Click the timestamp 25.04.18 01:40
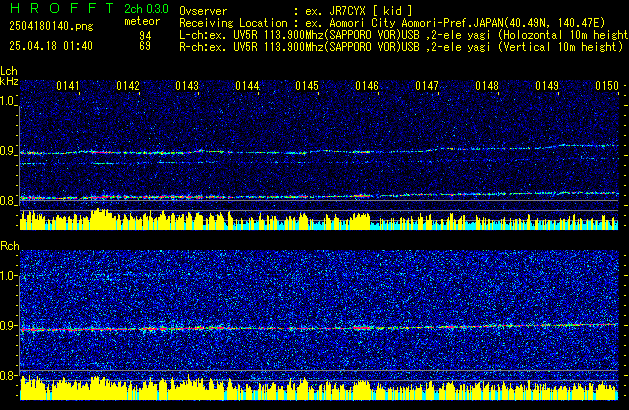This screenshot has width=629, height=410. (x=51, y=46)
